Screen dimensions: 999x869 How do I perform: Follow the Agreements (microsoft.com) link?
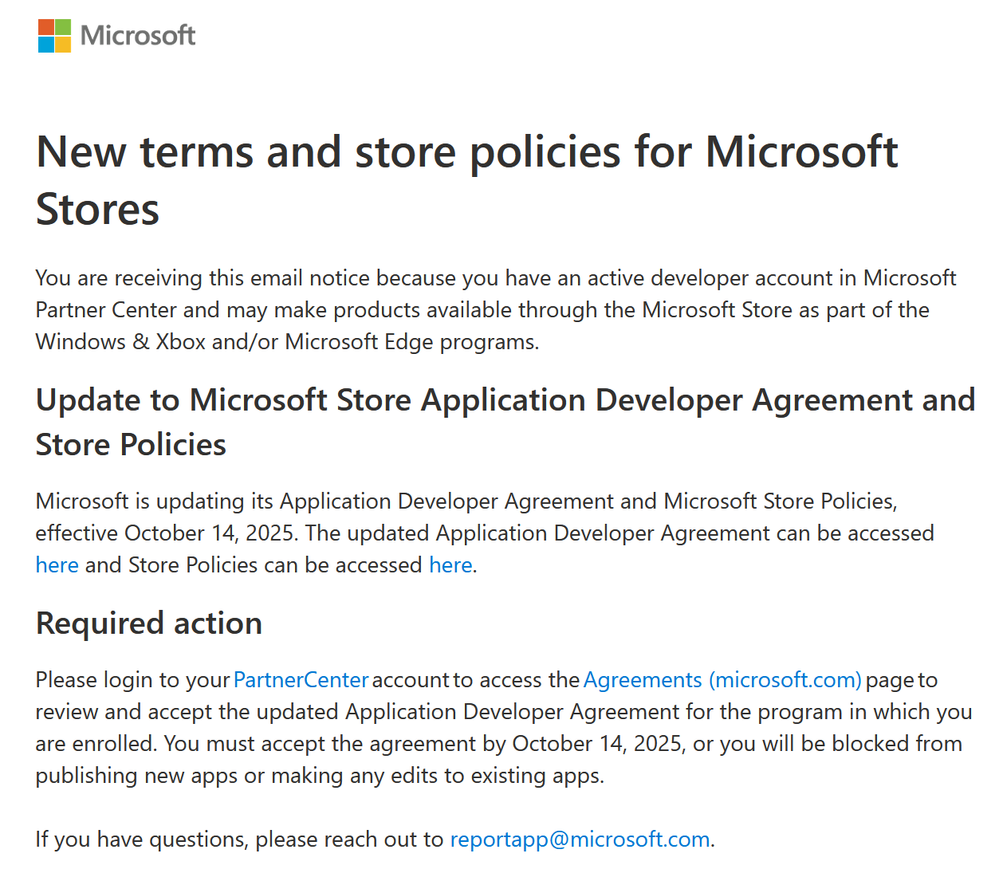(x=722, y=680)
